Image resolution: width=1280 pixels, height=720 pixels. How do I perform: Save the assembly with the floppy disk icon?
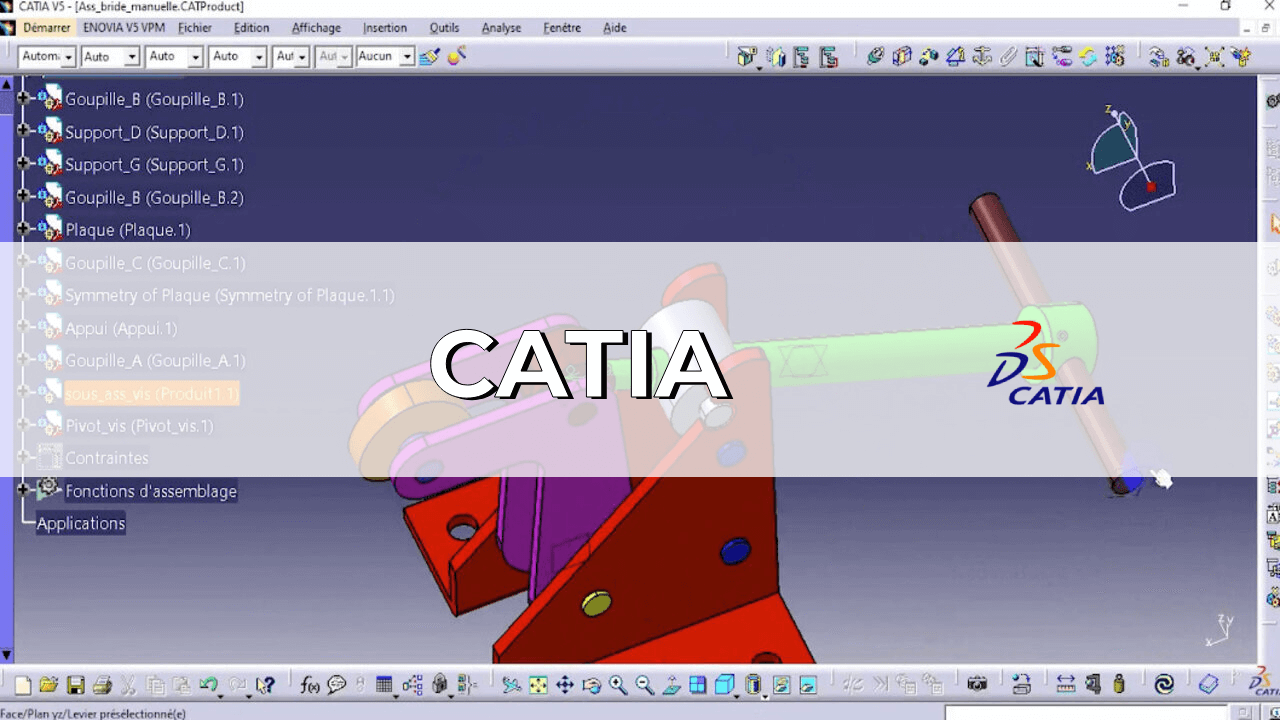(x=75, y=685)
